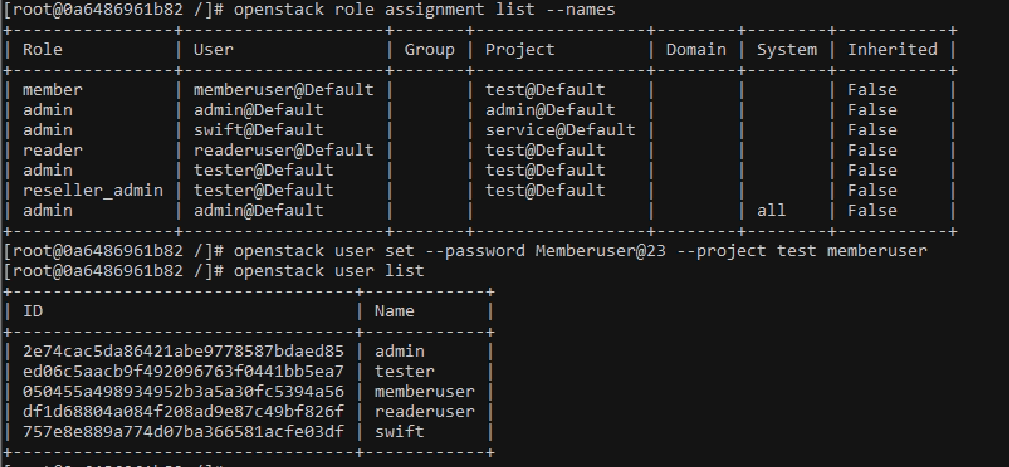
Task: Select the swift@Default user entry
Action: pyautogui.click(x=258, y=130)
